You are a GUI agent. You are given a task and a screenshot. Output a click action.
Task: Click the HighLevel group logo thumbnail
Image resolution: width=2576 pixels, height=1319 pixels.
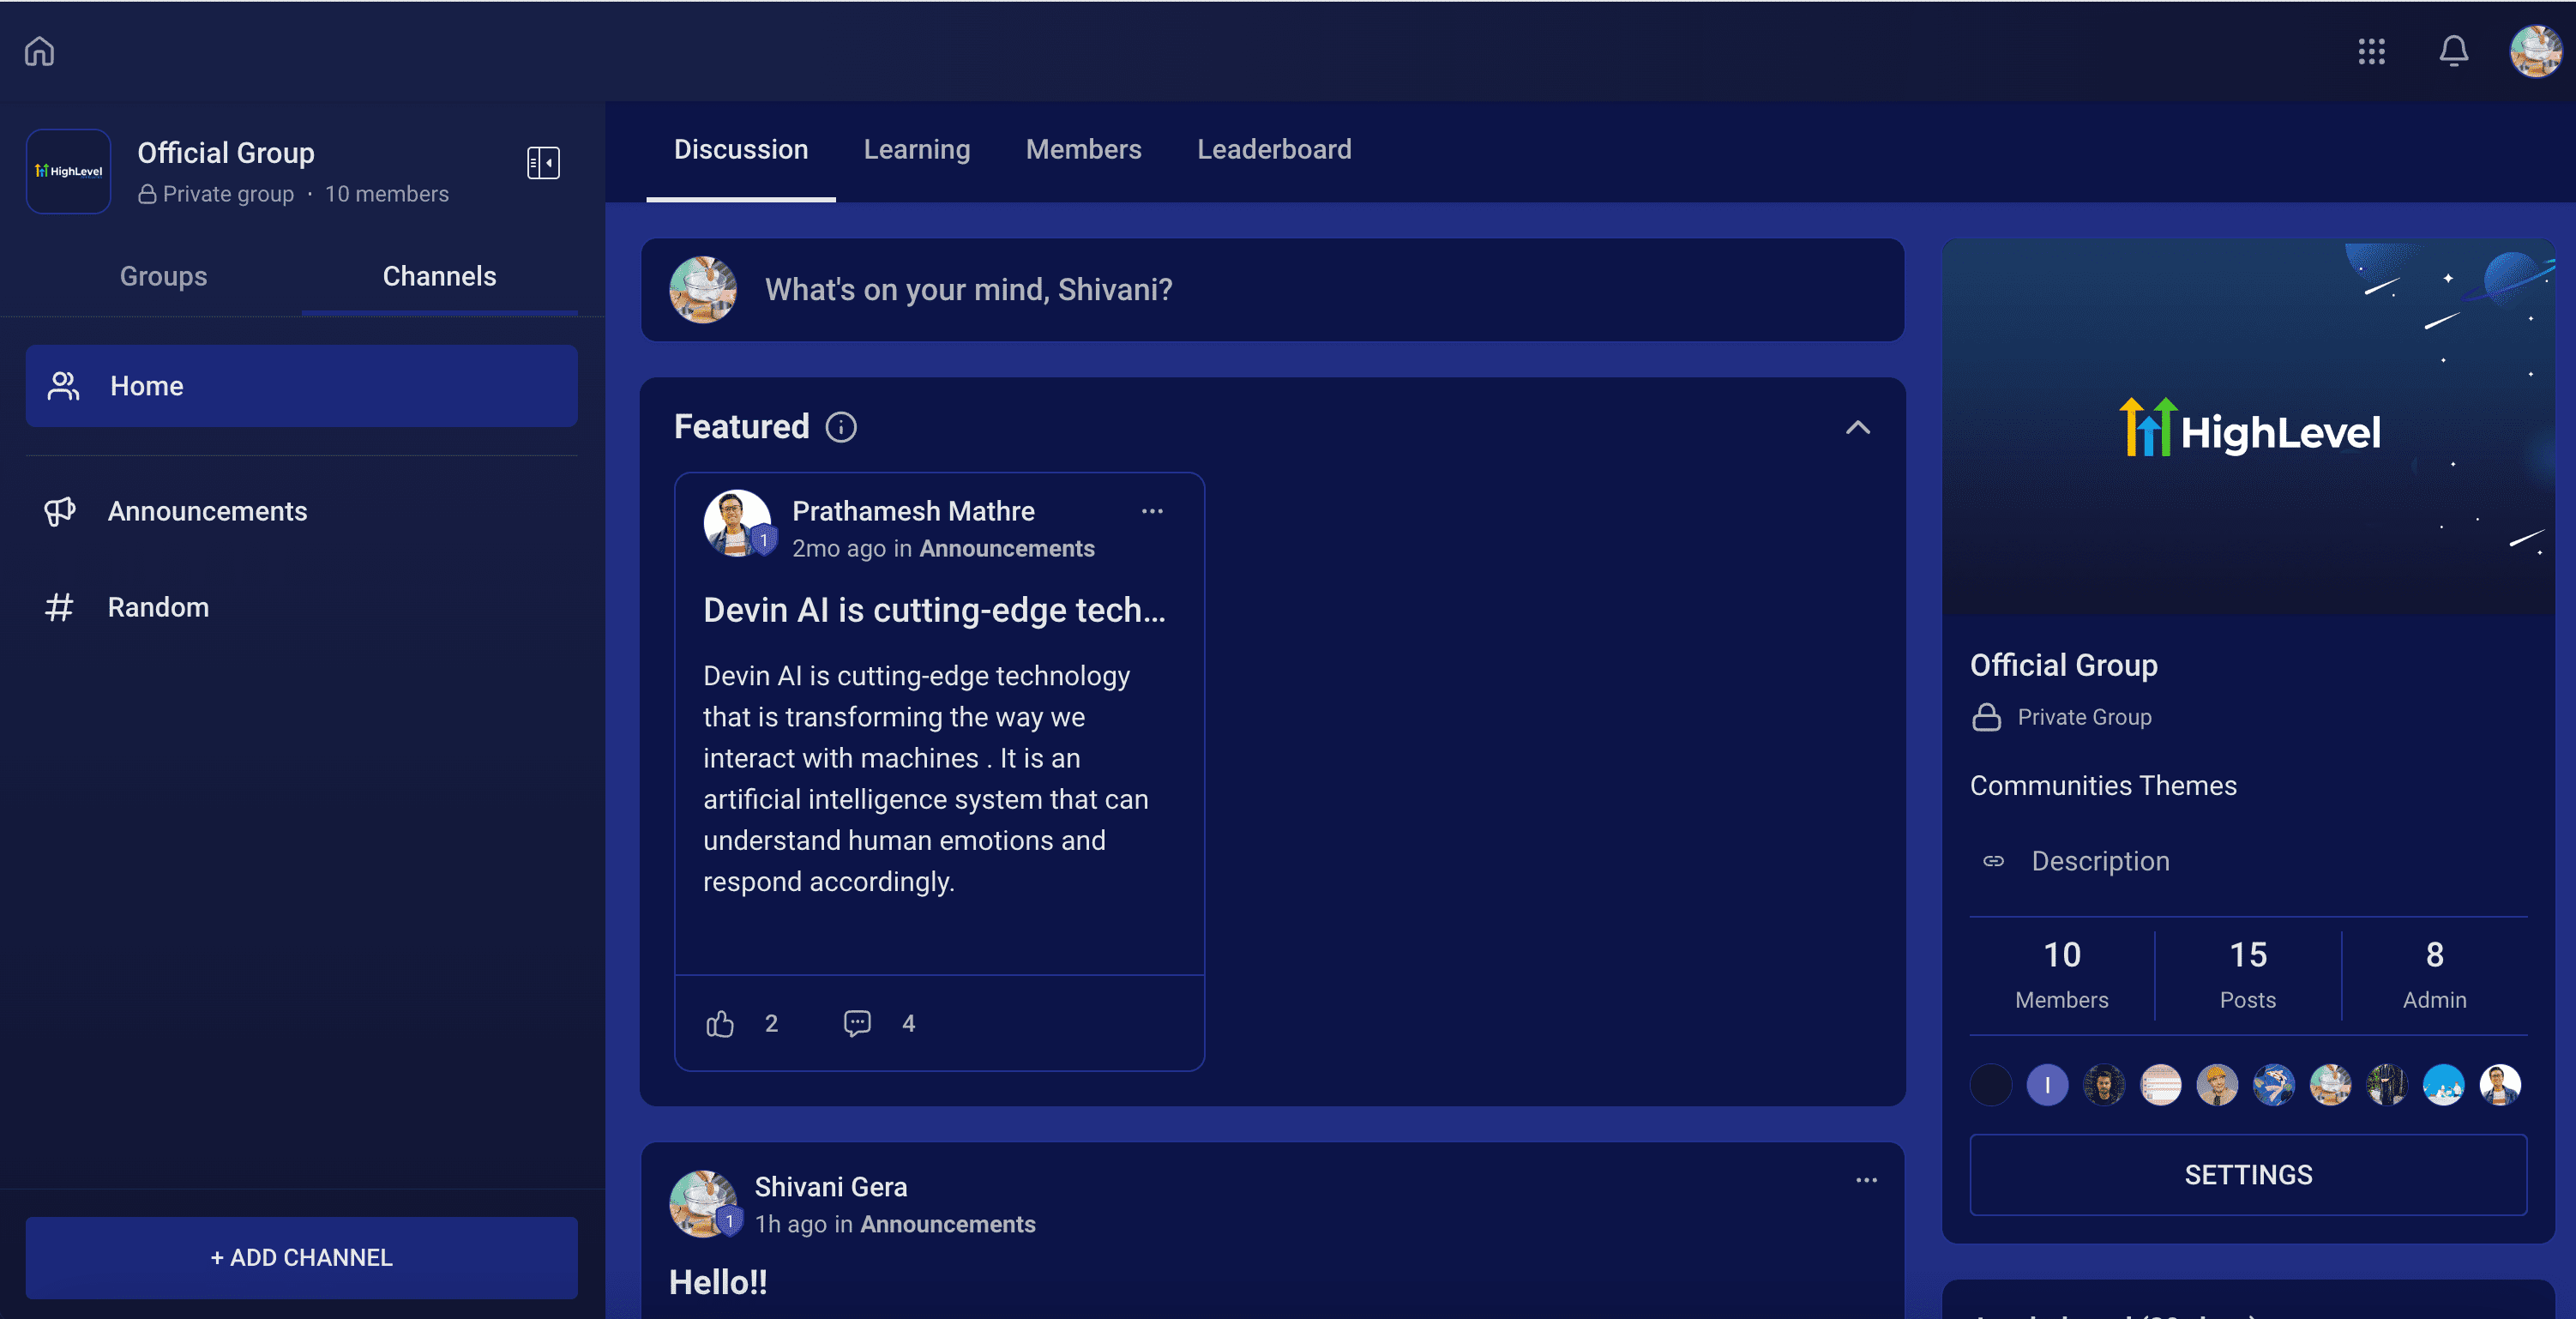tap(69, 171)
